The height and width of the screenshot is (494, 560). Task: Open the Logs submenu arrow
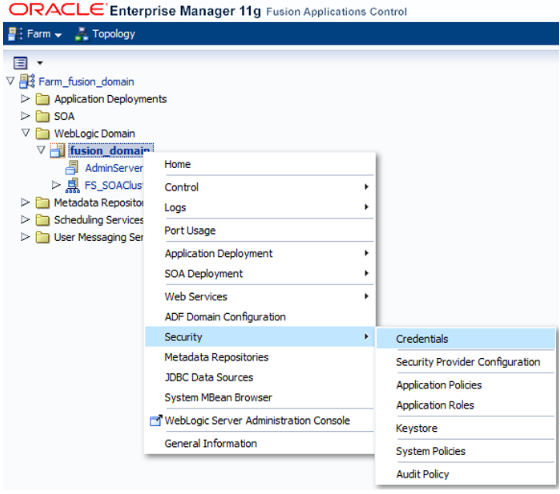click(366, 206)
